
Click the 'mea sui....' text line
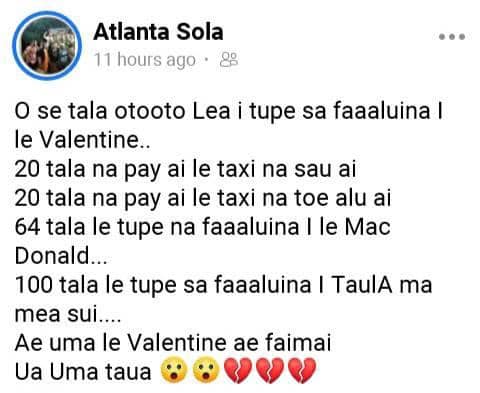tap(68, 314)
